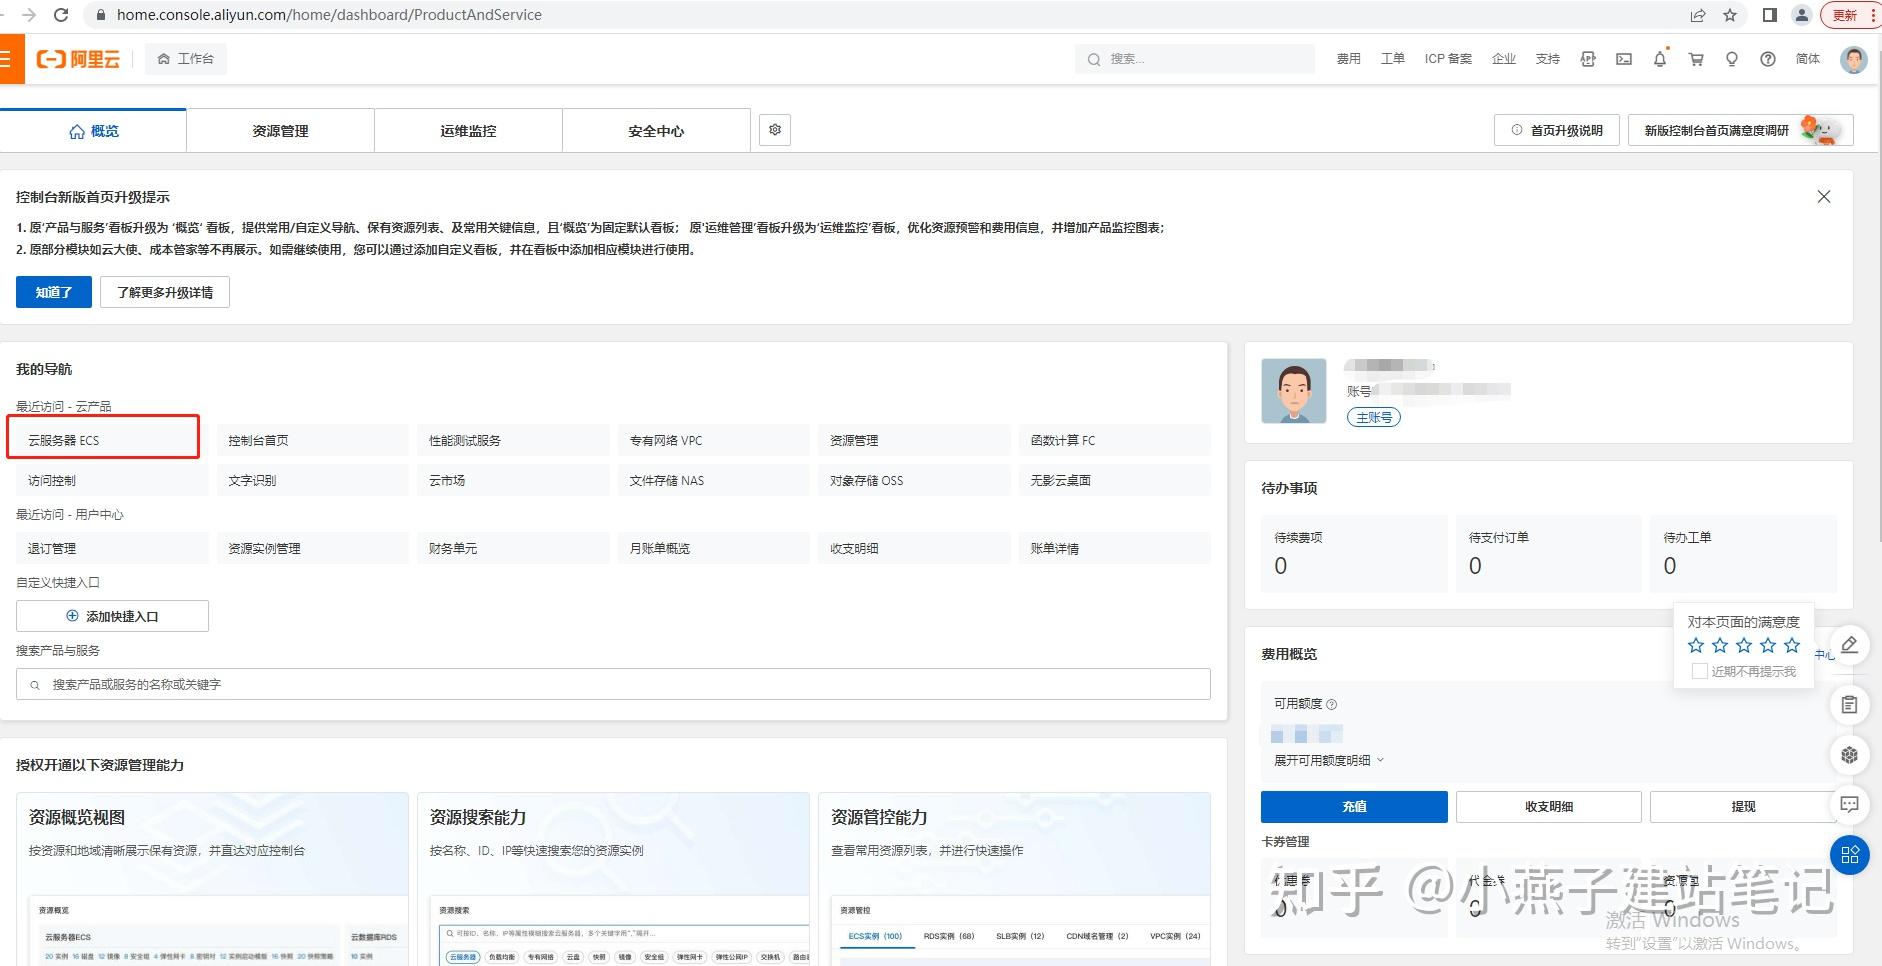
Task: Click the 知道了 button
Action: (x=54, y=292)
